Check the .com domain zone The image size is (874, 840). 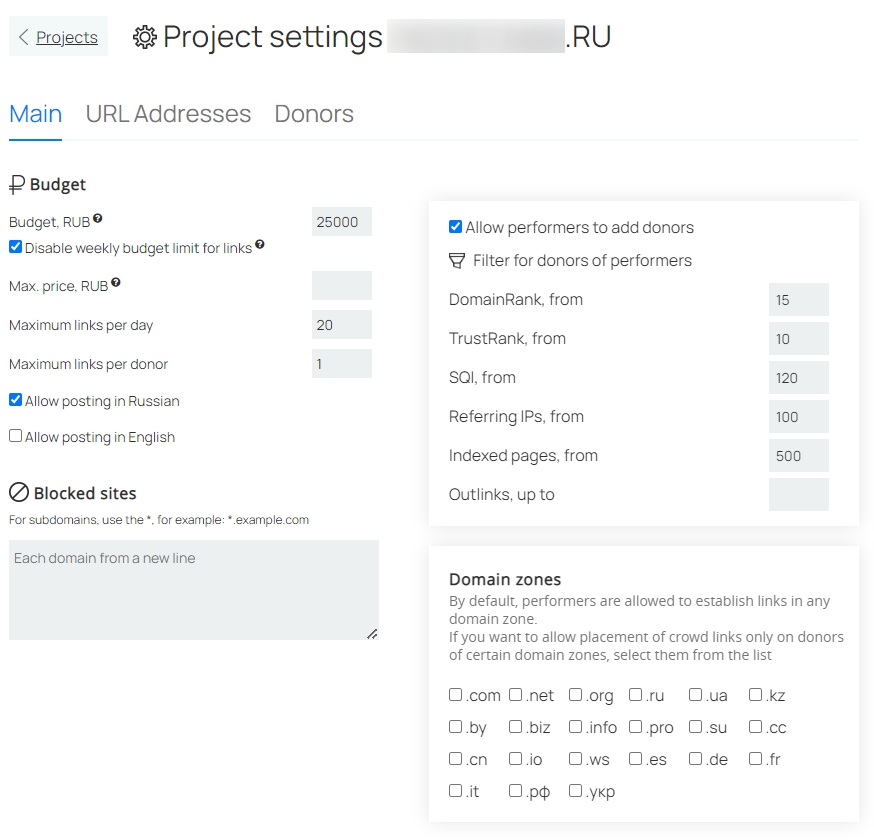pyautogui.click(x=455, y=695)
